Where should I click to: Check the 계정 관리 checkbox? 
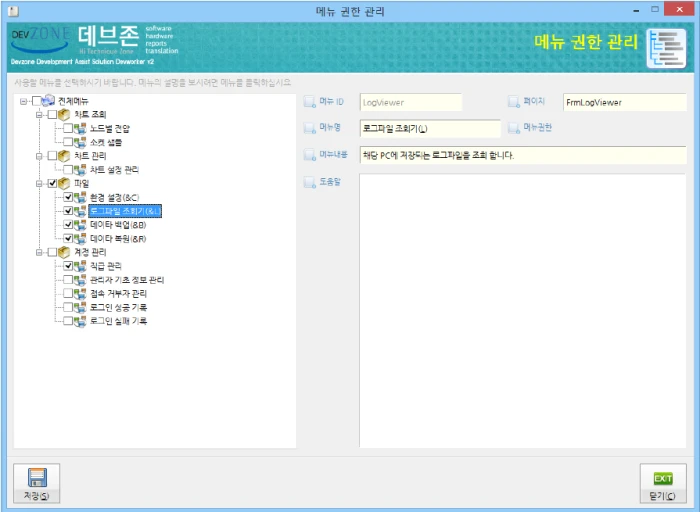52,252
